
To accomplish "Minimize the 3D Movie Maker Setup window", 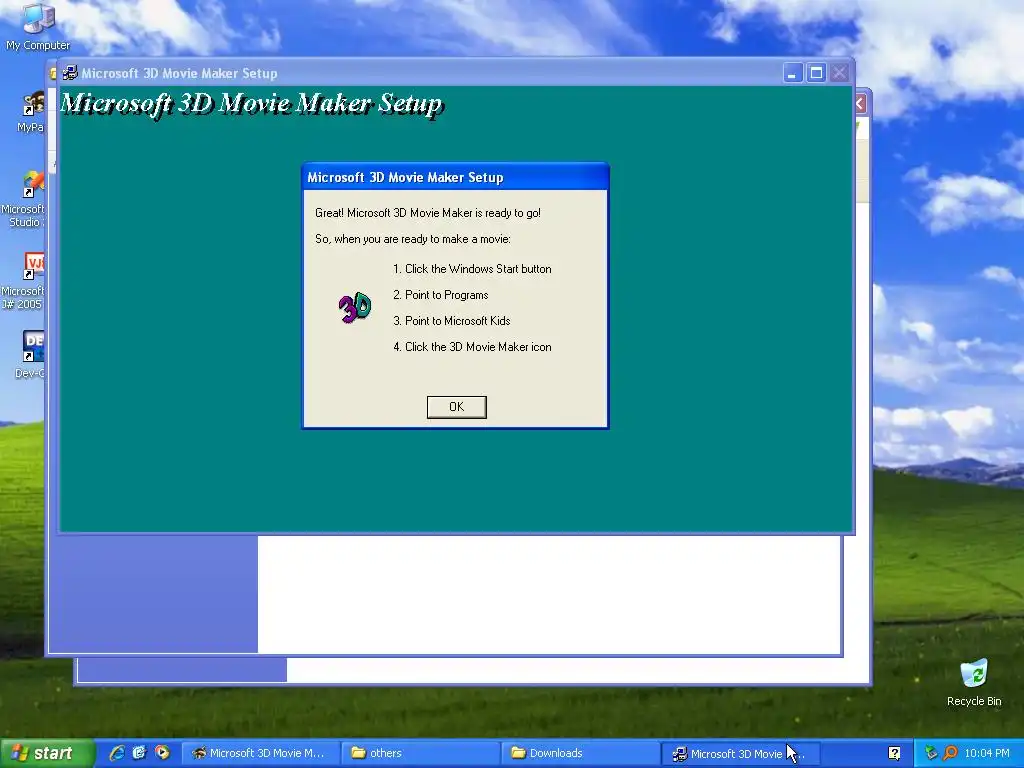I will pos(793,73).
